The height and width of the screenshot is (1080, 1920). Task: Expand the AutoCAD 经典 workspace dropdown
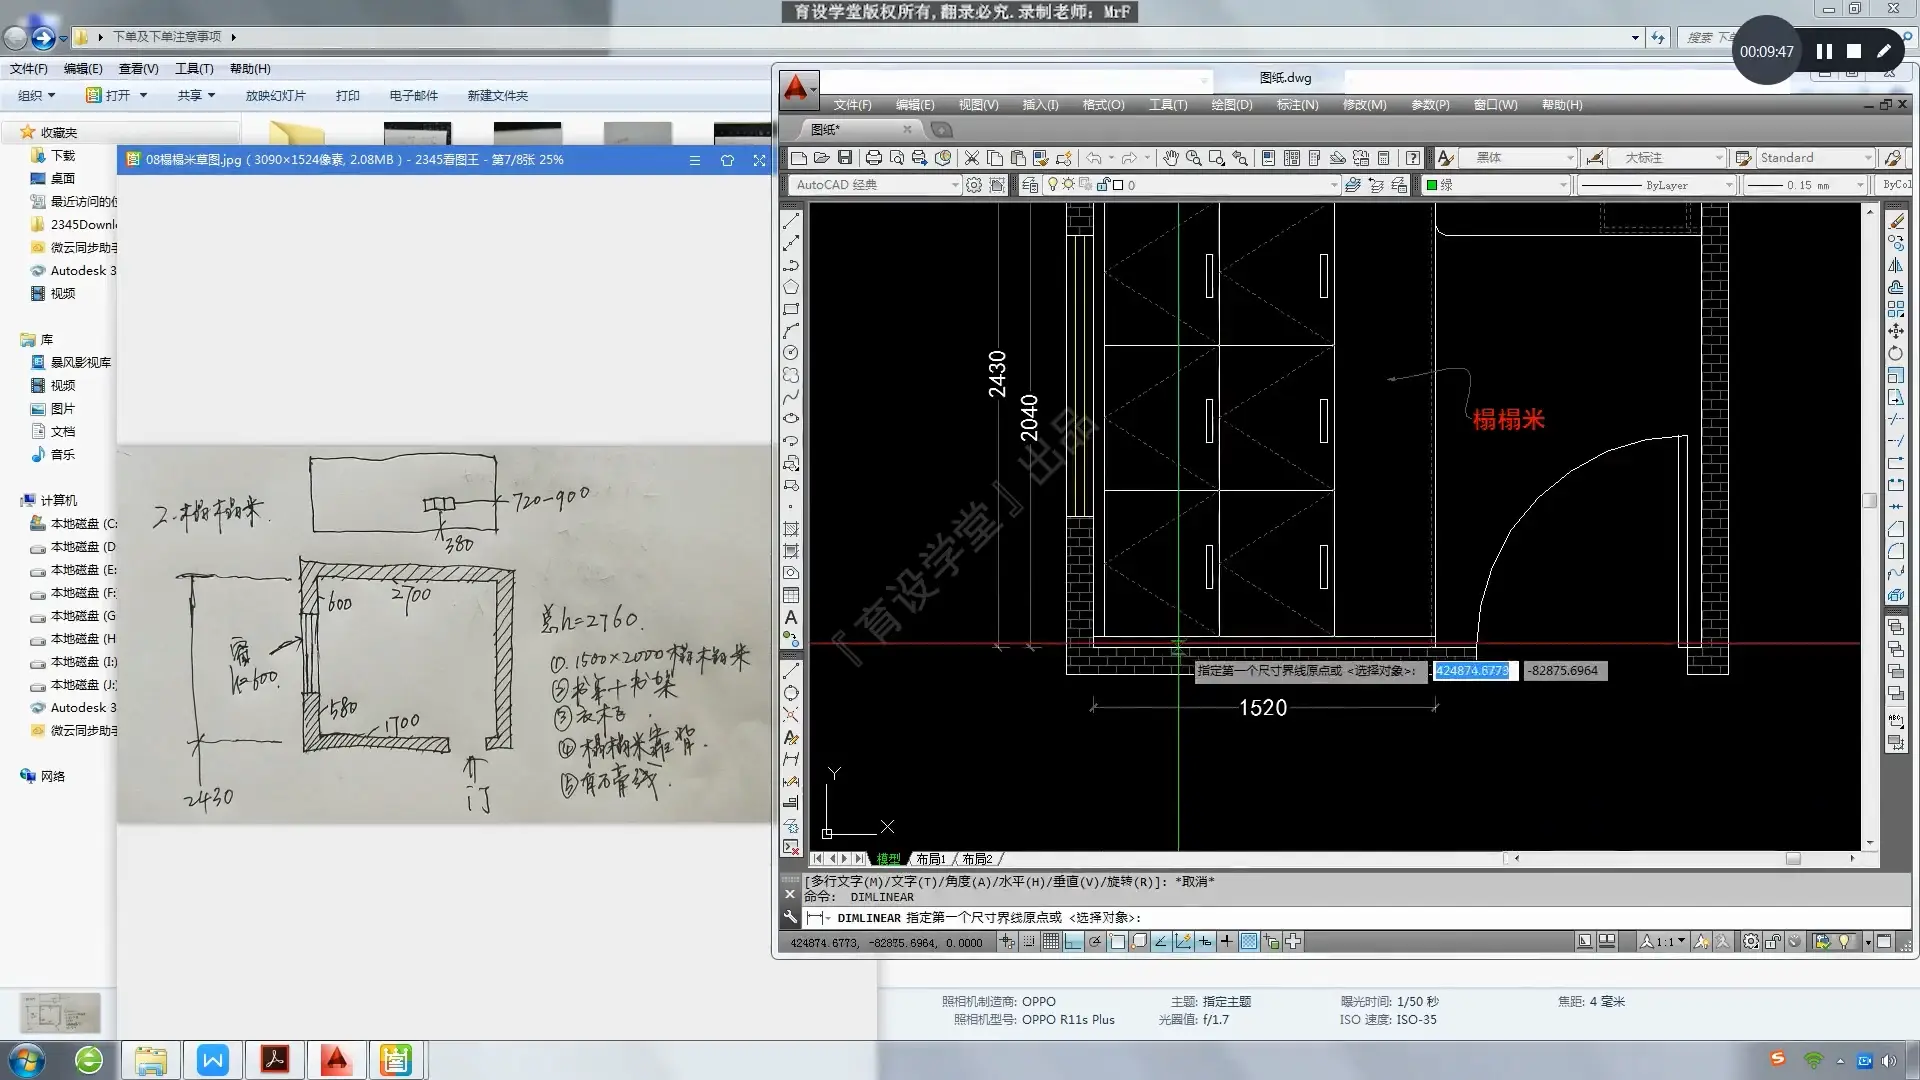955,185
